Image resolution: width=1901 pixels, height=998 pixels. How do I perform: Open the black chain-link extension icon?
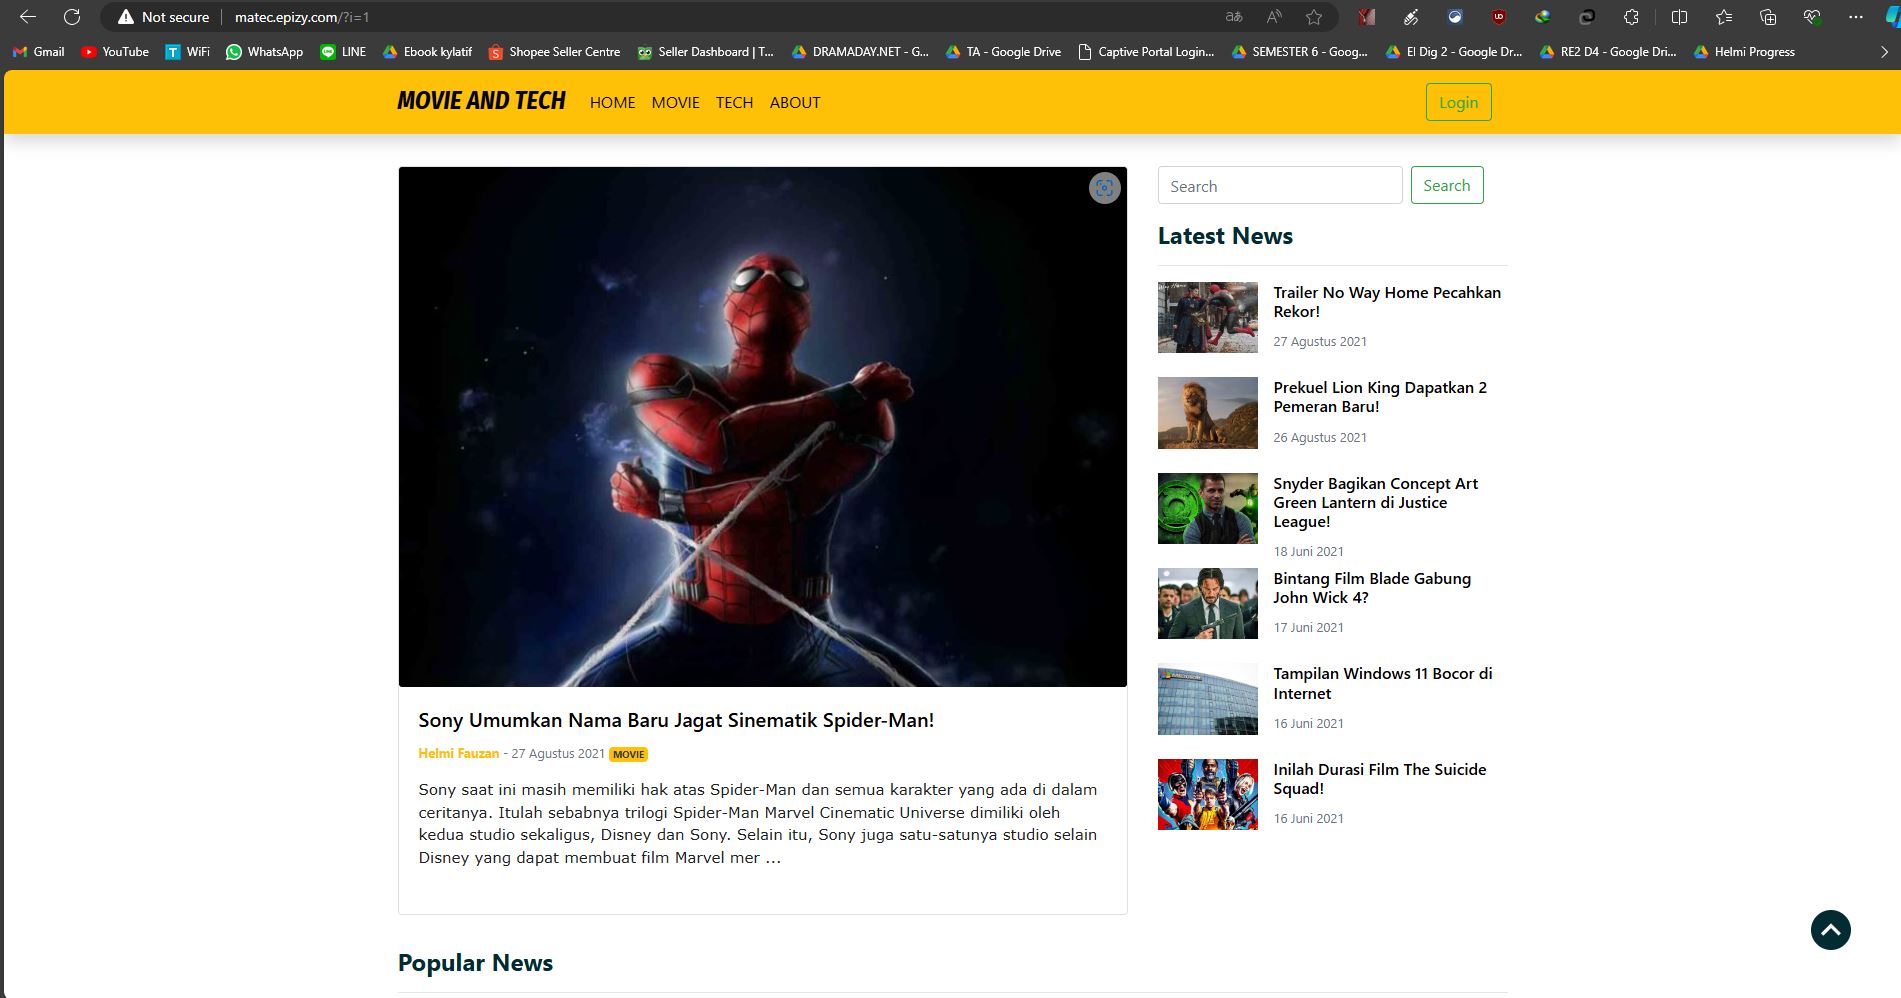(x=1587, y=17)
